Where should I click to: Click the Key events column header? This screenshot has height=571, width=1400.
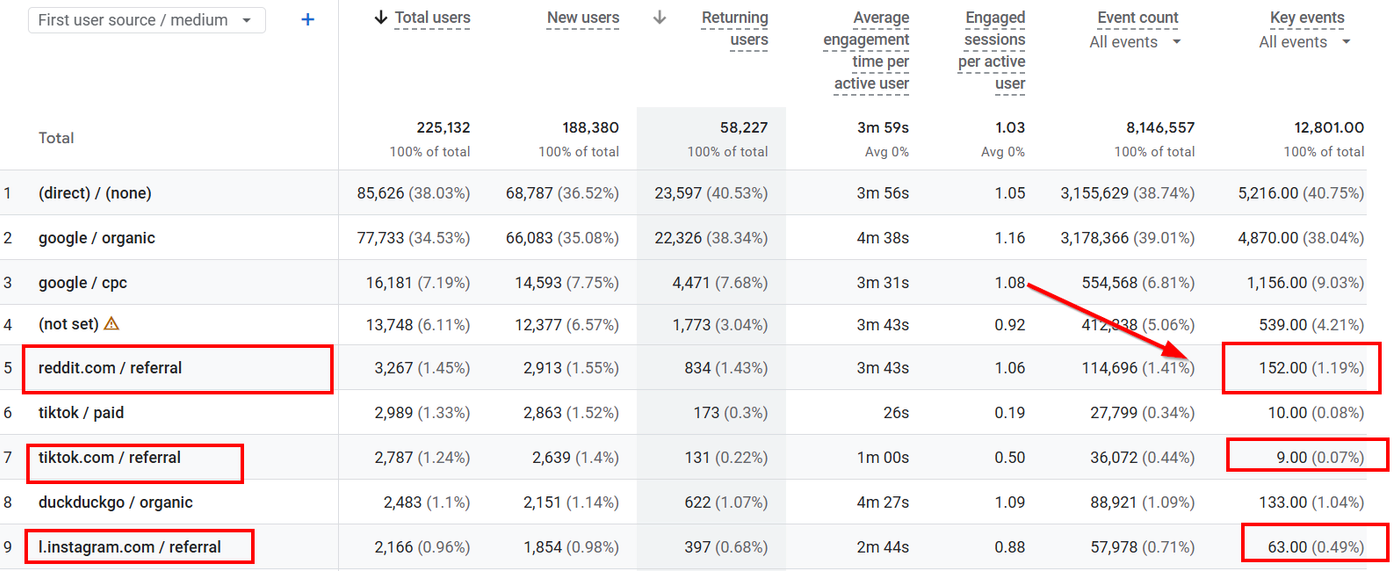tap(1307, 18)
